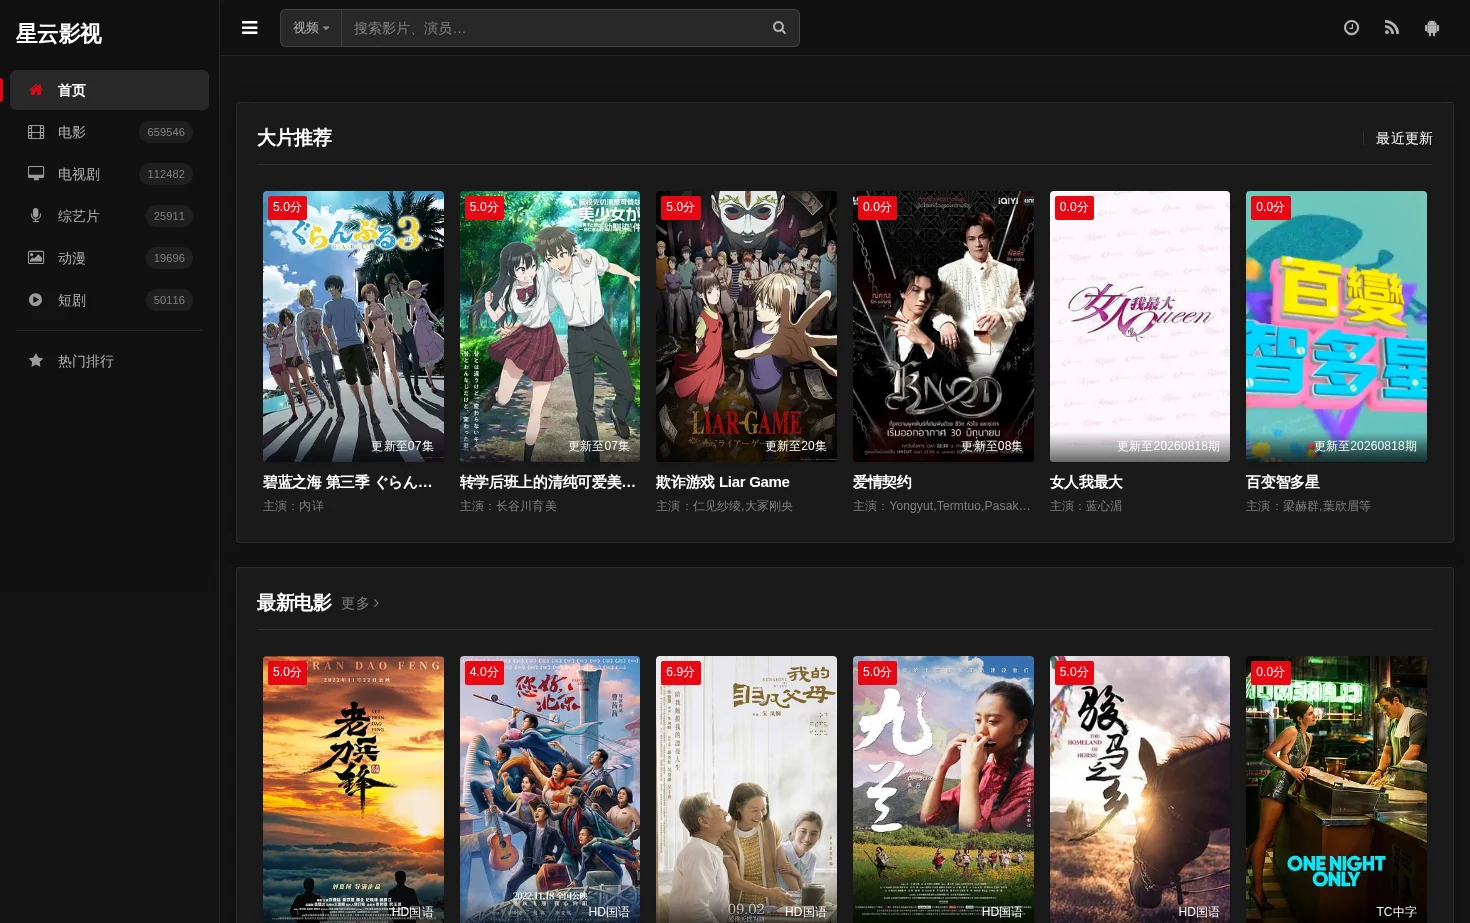Image resolution: width=1470 pixels, height=923 pixels.
Task: Open the 转学后班上的清纯可爱美… title link
Action: coord(548,482)
